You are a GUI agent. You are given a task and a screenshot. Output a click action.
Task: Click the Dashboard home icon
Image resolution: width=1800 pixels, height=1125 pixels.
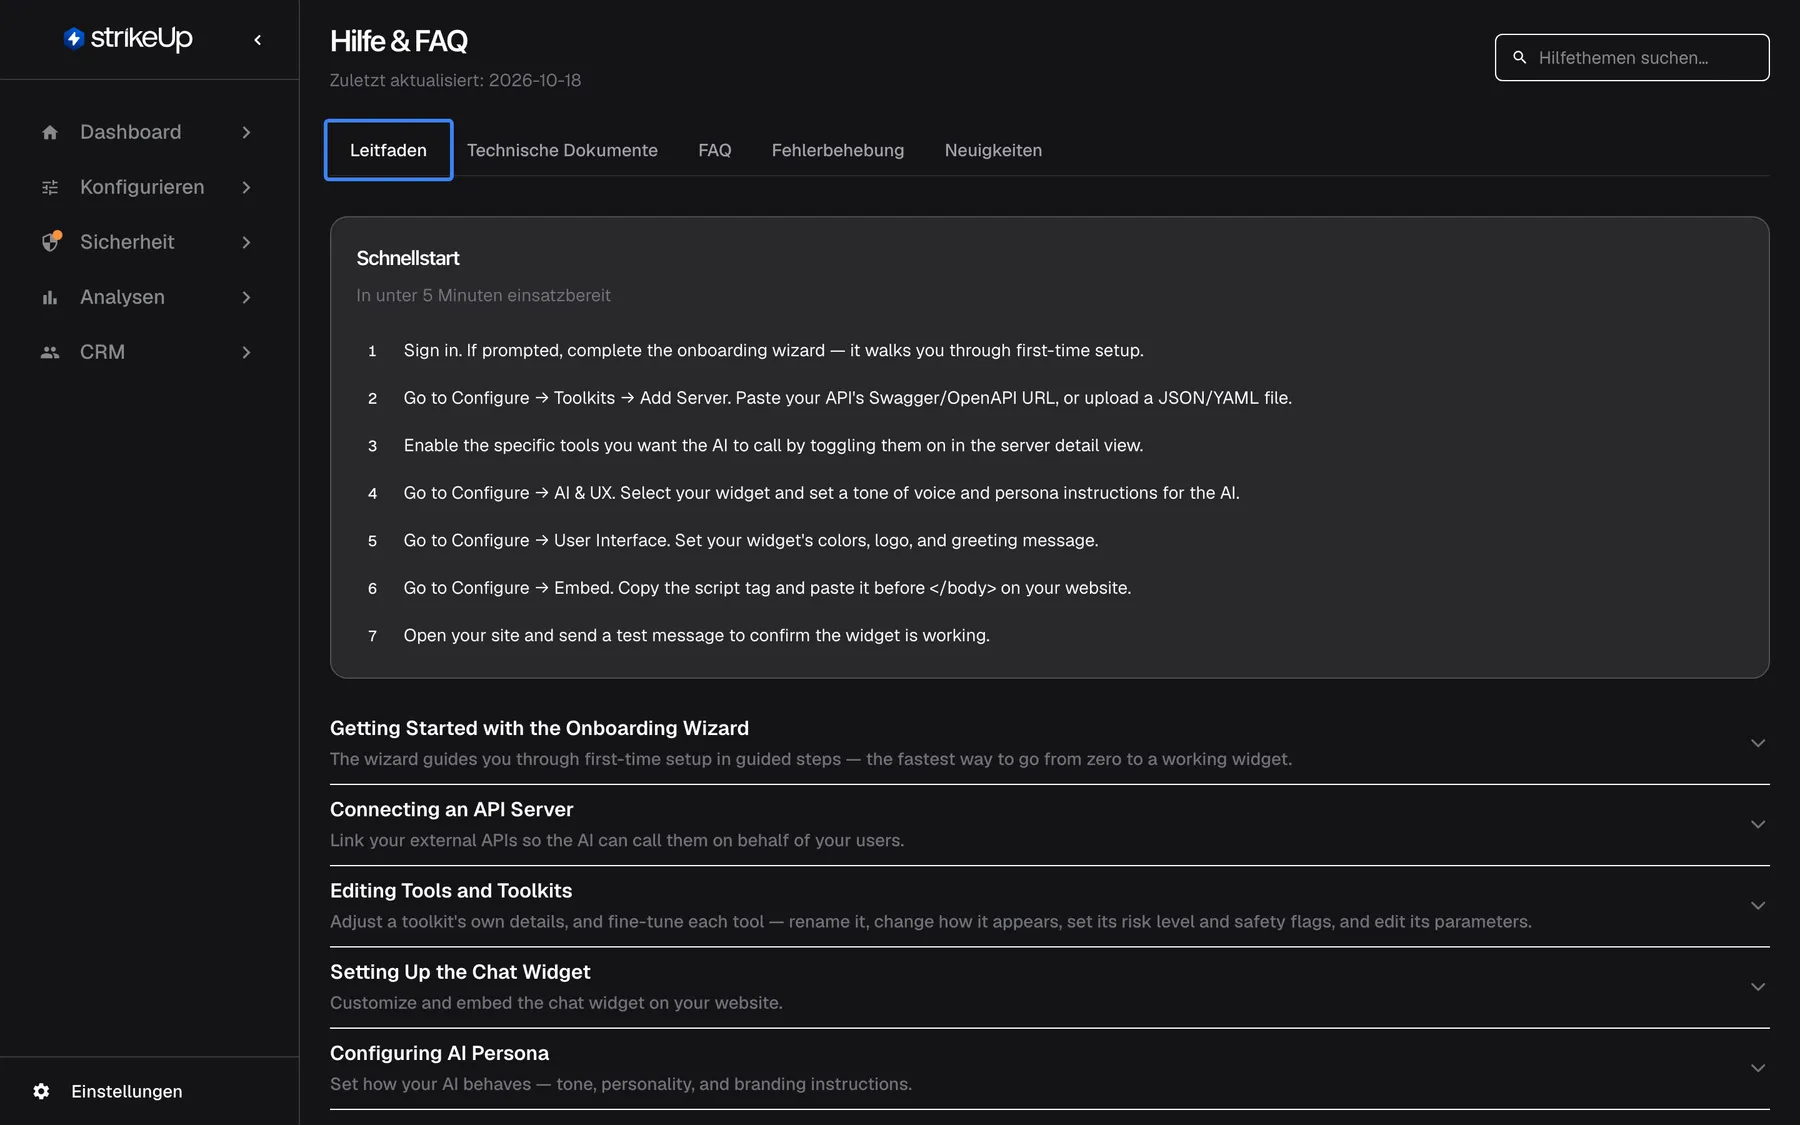click(x=50, y=132)
